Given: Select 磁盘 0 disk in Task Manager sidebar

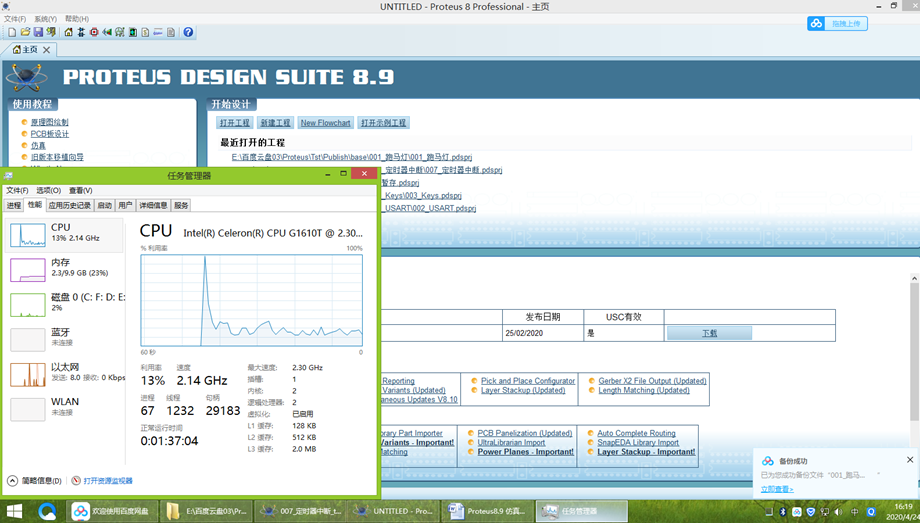Looking at the screenshot, I should click(64, 305).
